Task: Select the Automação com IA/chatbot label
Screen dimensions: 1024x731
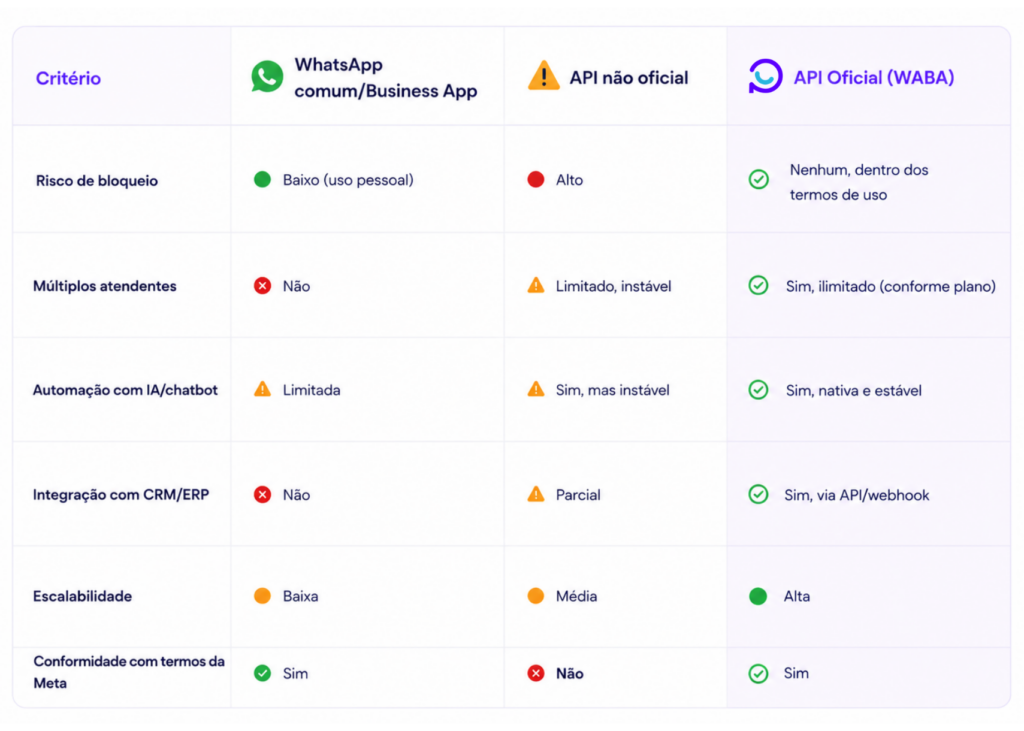Action: tap(125, 390)
